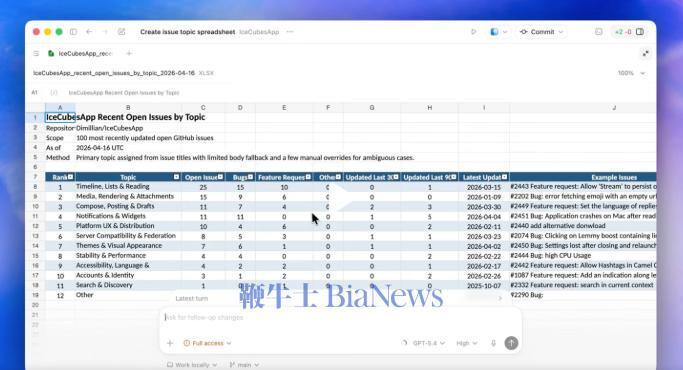The width and height of the screenshot is (683, 370).
Task: Open the Open Issues column filter dropdown
Action: pyautogui.click(x=220, y=177)
